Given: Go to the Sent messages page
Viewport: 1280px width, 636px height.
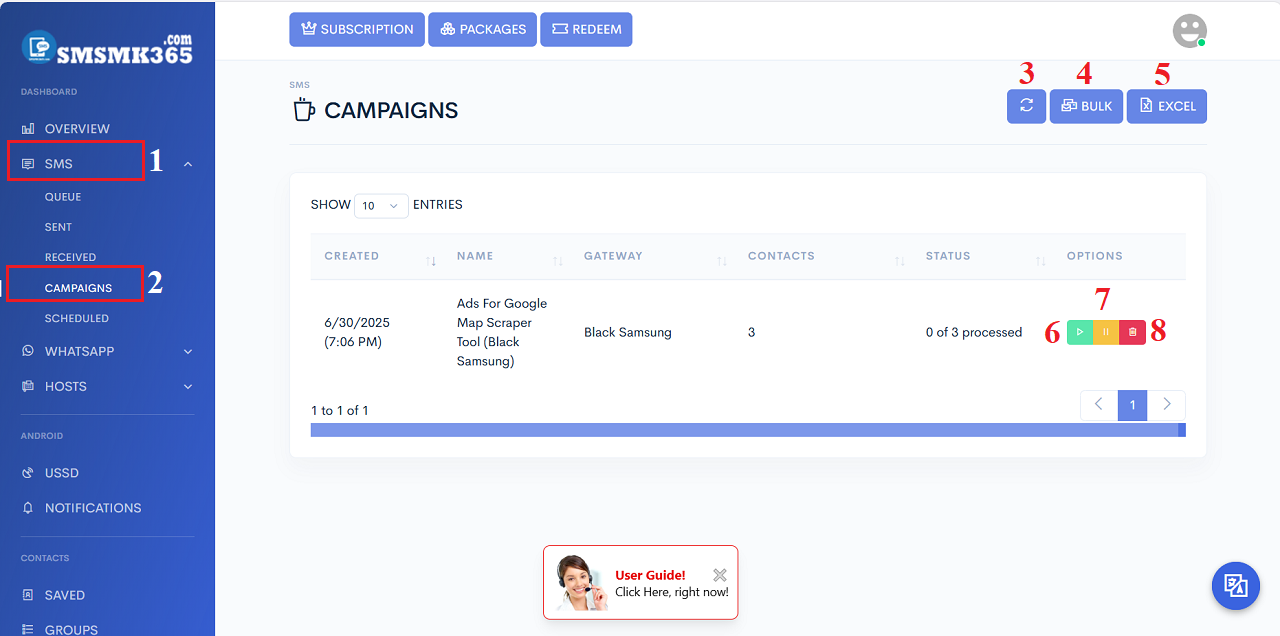Looking at the screenshot, I should point(58,227).
